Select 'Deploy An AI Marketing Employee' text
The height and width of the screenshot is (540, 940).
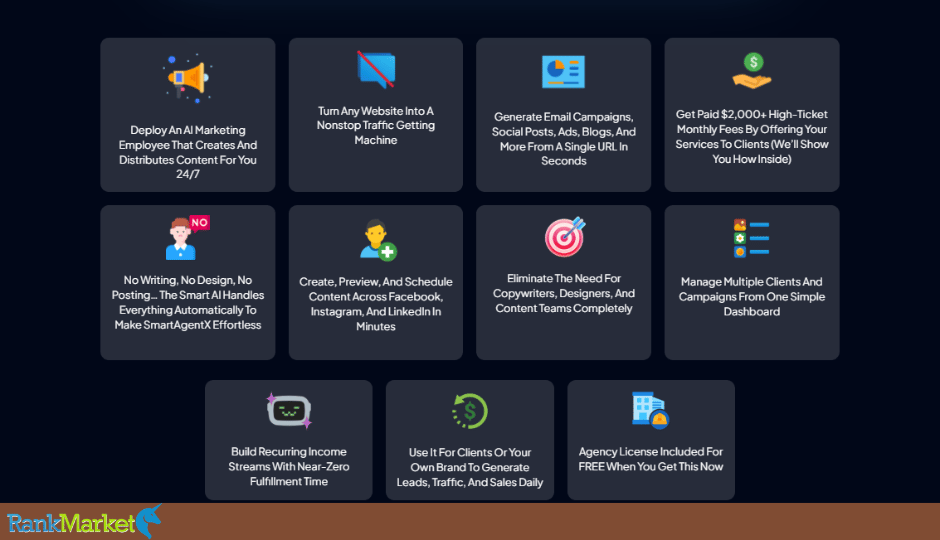pyautogui.click(x=188, y=137)
